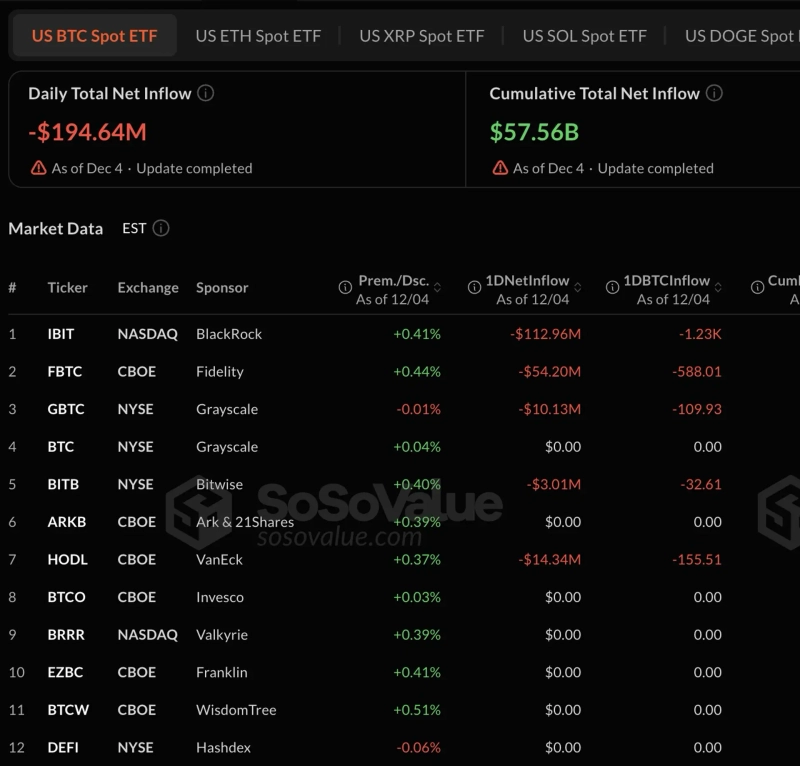
Task: Click info icon next to Prem./Dsc. header
Action: point(346,288)
